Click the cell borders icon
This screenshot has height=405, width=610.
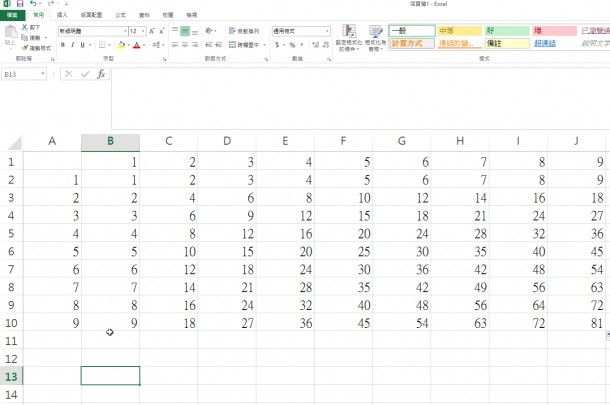click(x=102, y=45)
